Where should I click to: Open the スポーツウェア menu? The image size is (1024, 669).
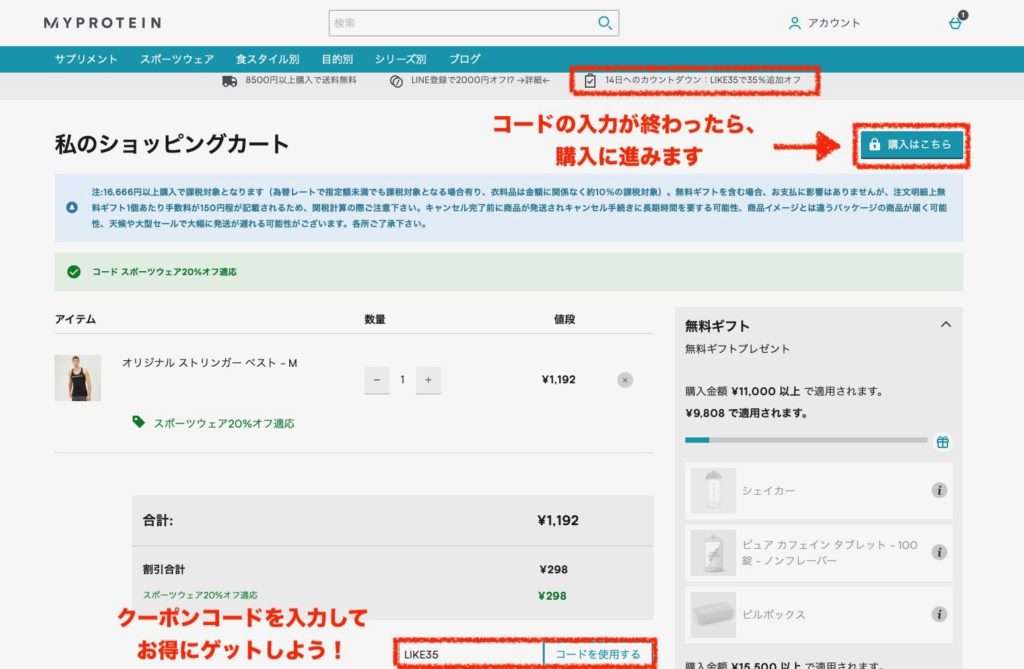point(176,59)
